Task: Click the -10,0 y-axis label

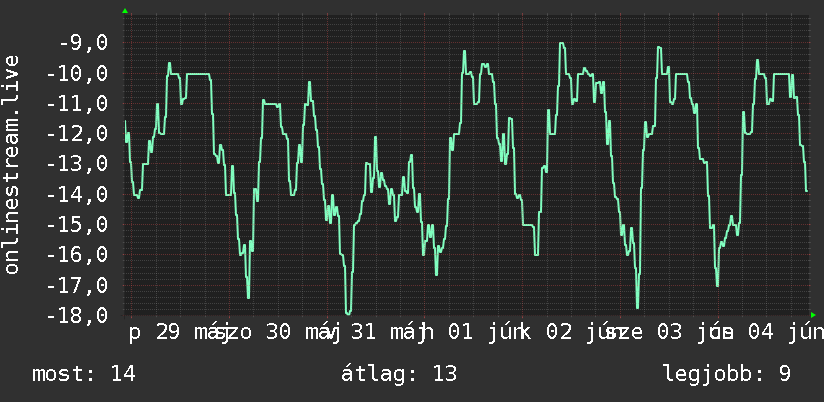Action: tap(77, 74)
